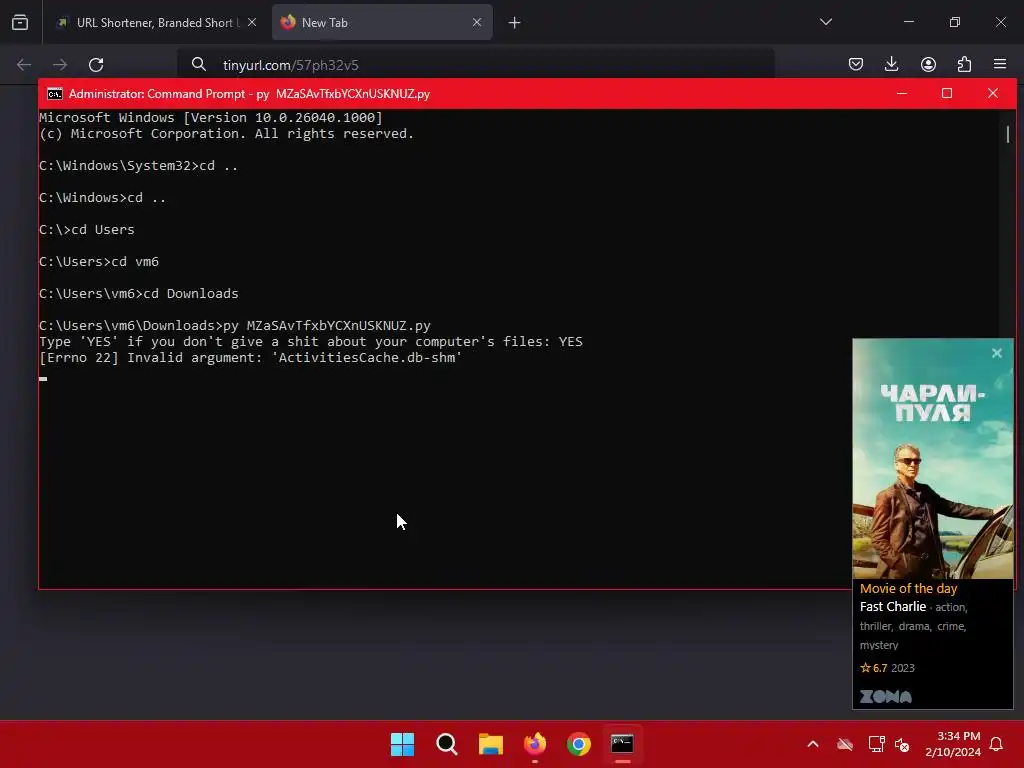The height and width of the screenshot is (768, 1024).
Task: Close the Command Prompt window
Action: click(993, 93)
